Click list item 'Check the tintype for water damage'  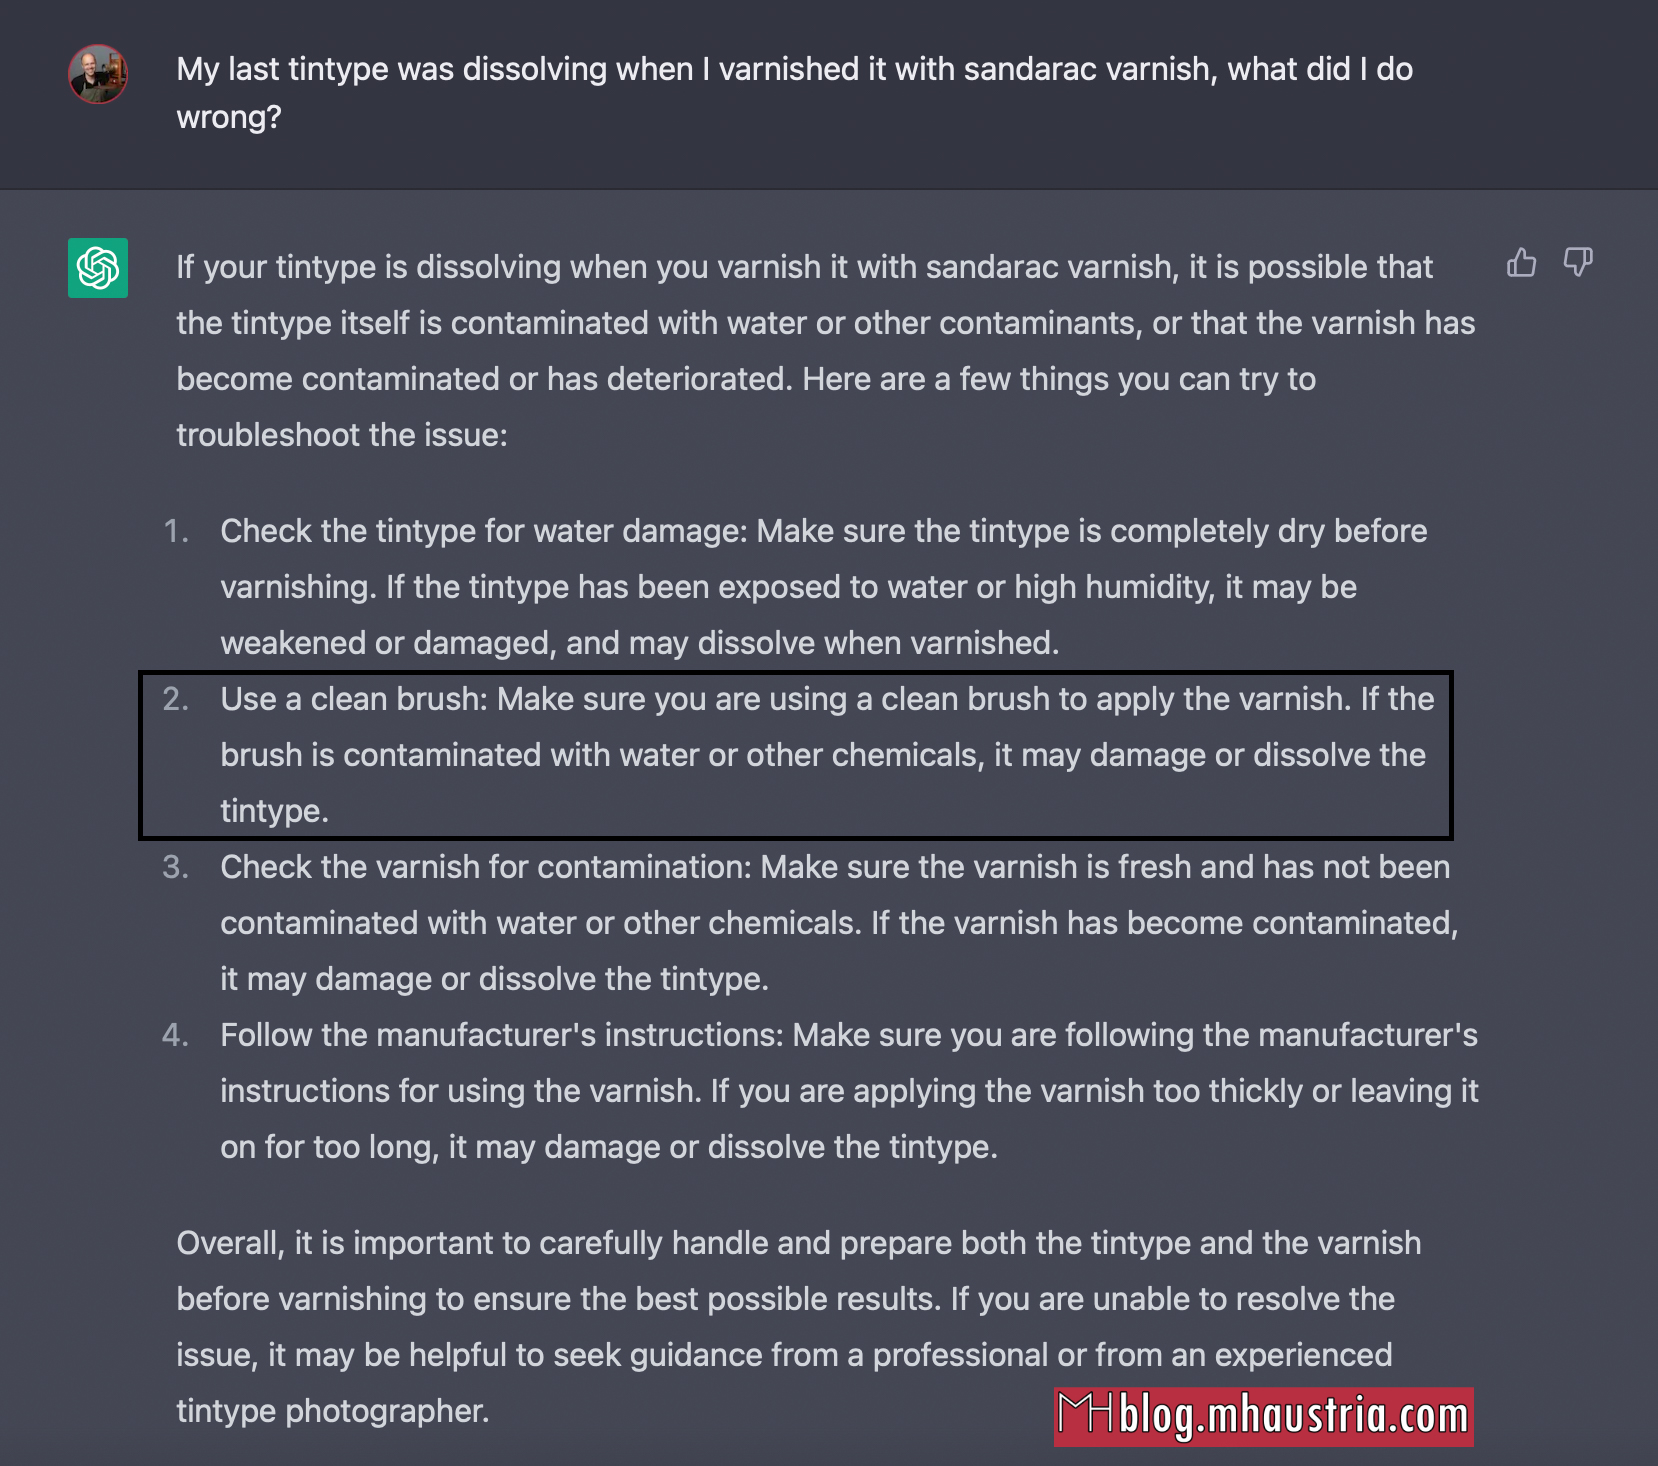[x=824, y=587]
